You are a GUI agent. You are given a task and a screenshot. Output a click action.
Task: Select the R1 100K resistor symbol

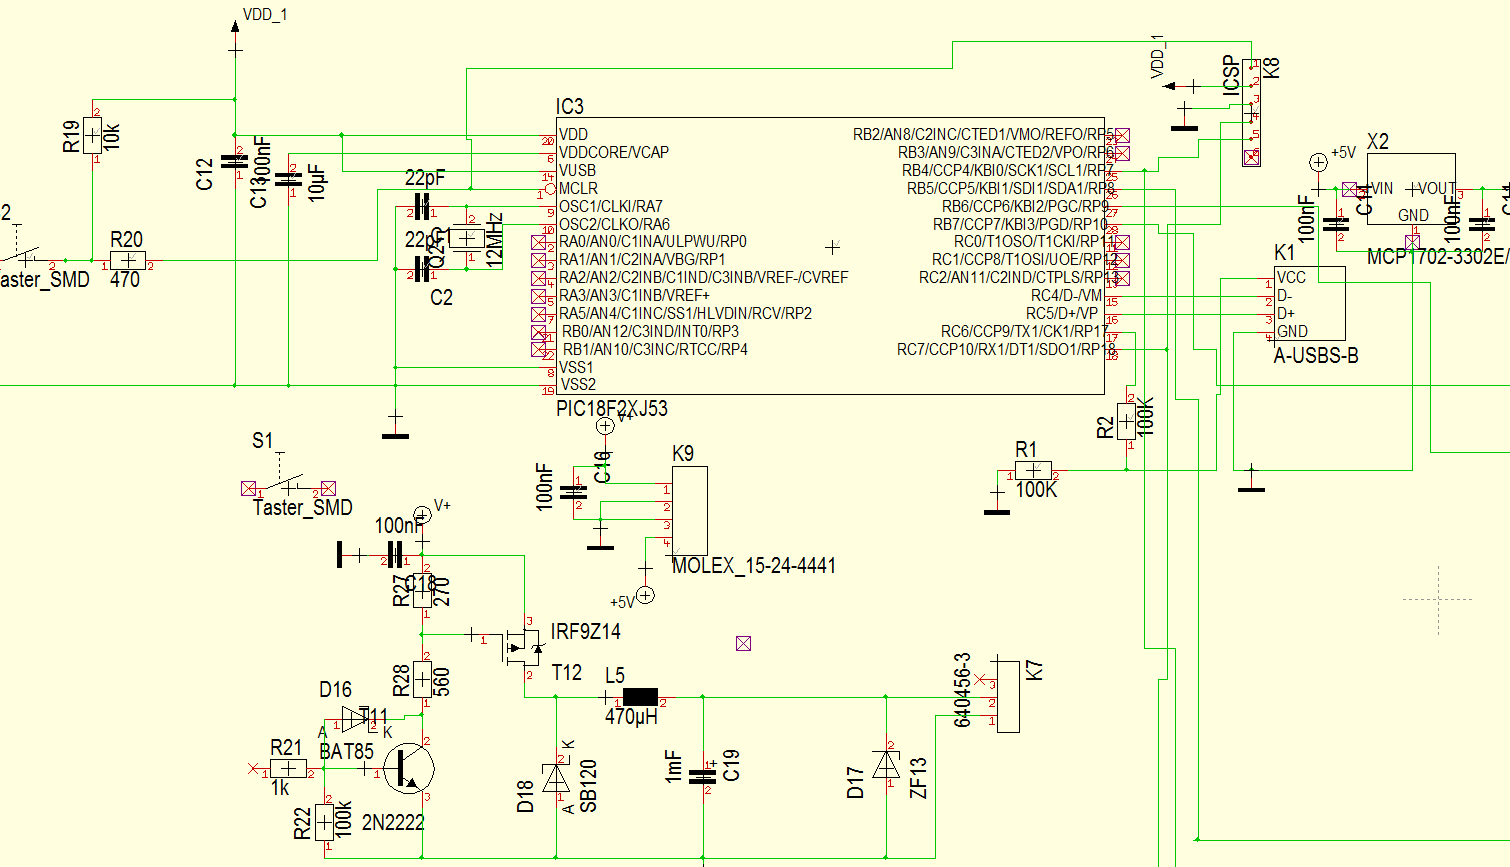click(x=1034, y=470)
